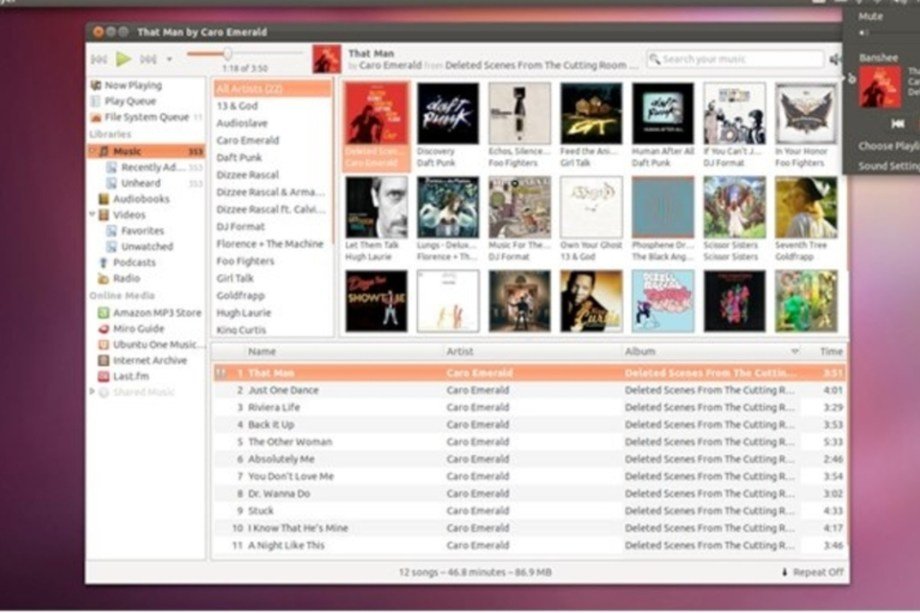Select the track Dr. Wanna Do
Image resolution: width=920 pixels, height=613 pixels.
[529, 493]
